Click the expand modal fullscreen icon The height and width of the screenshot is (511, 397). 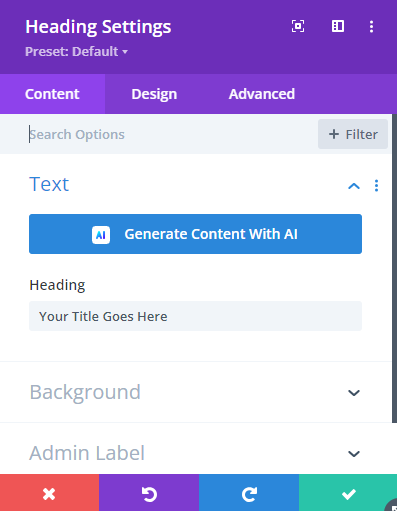298,26
